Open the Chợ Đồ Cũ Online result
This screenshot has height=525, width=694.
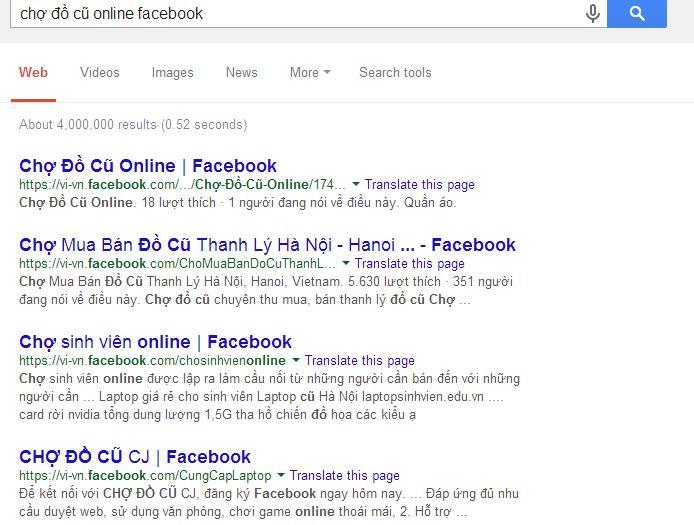point(148,166)
